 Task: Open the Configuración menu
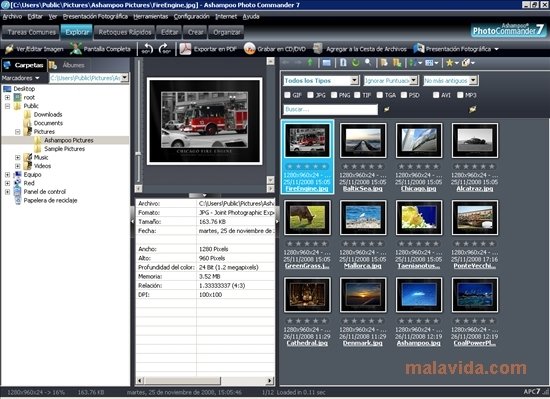click(x=192, y=16)
